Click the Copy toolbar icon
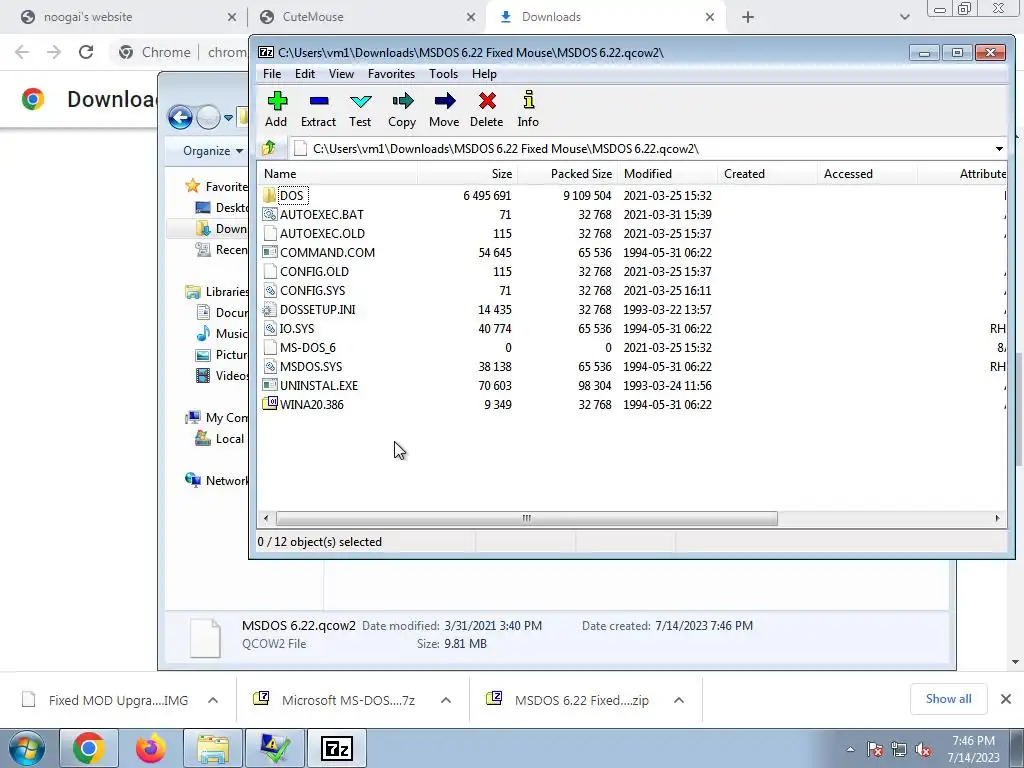Screen dimensions: 1024x768 point(402,101)
